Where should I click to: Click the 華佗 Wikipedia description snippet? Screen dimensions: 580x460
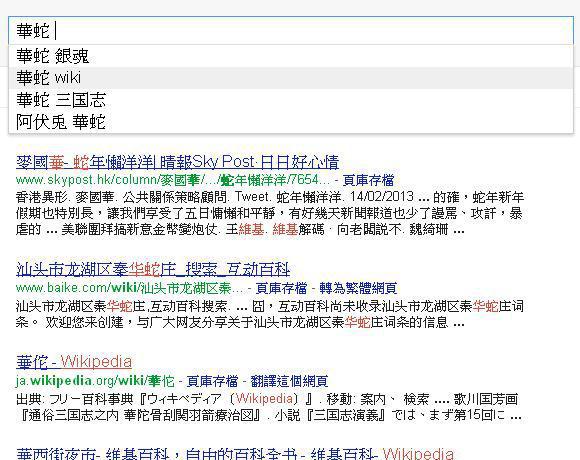coord(269,407)
